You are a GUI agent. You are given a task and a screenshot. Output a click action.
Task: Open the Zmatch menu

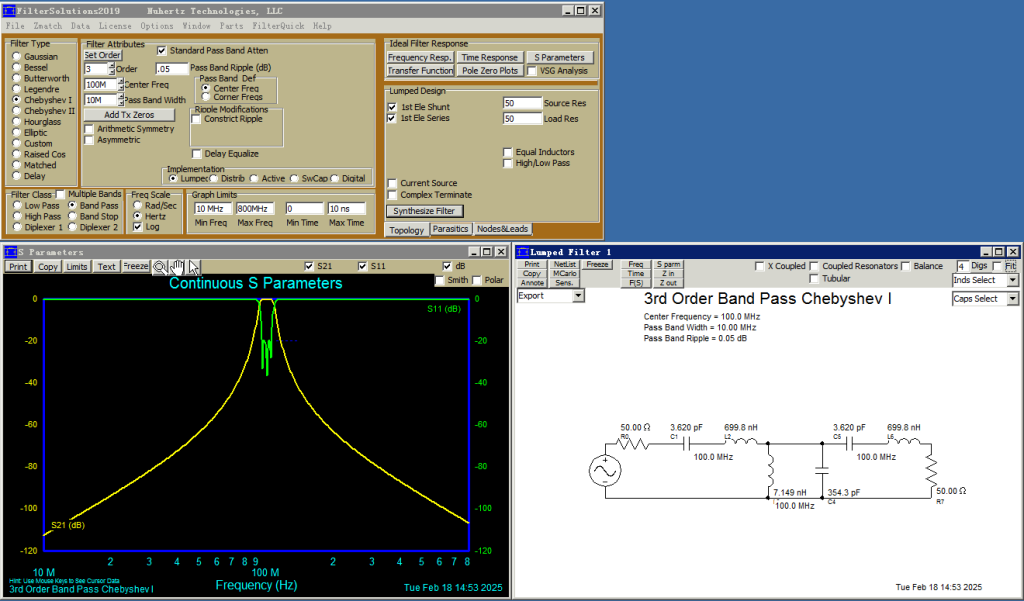click(48, 26)
